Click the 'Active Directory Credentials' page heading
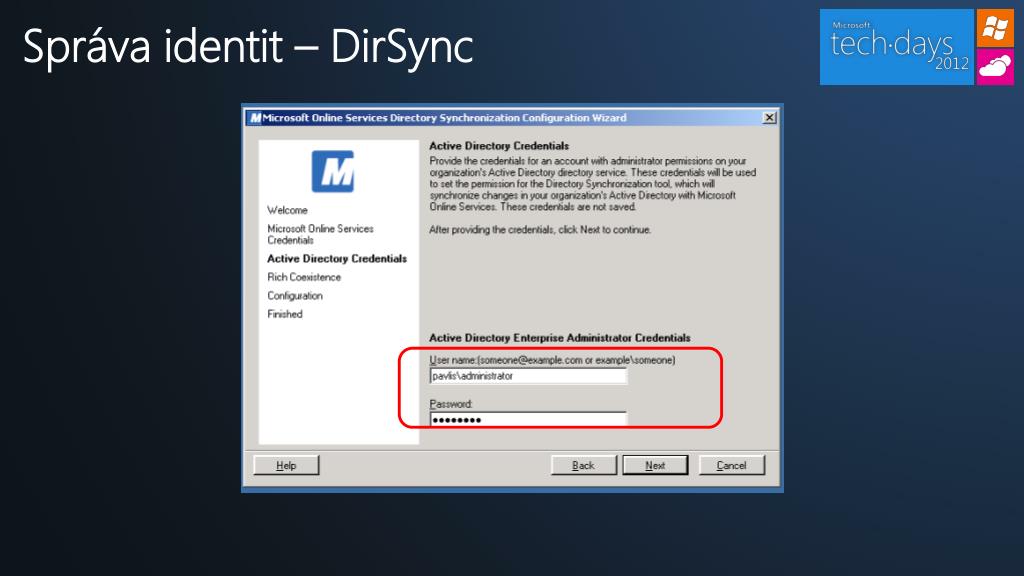1024x576 pixels. click(499, 146)
